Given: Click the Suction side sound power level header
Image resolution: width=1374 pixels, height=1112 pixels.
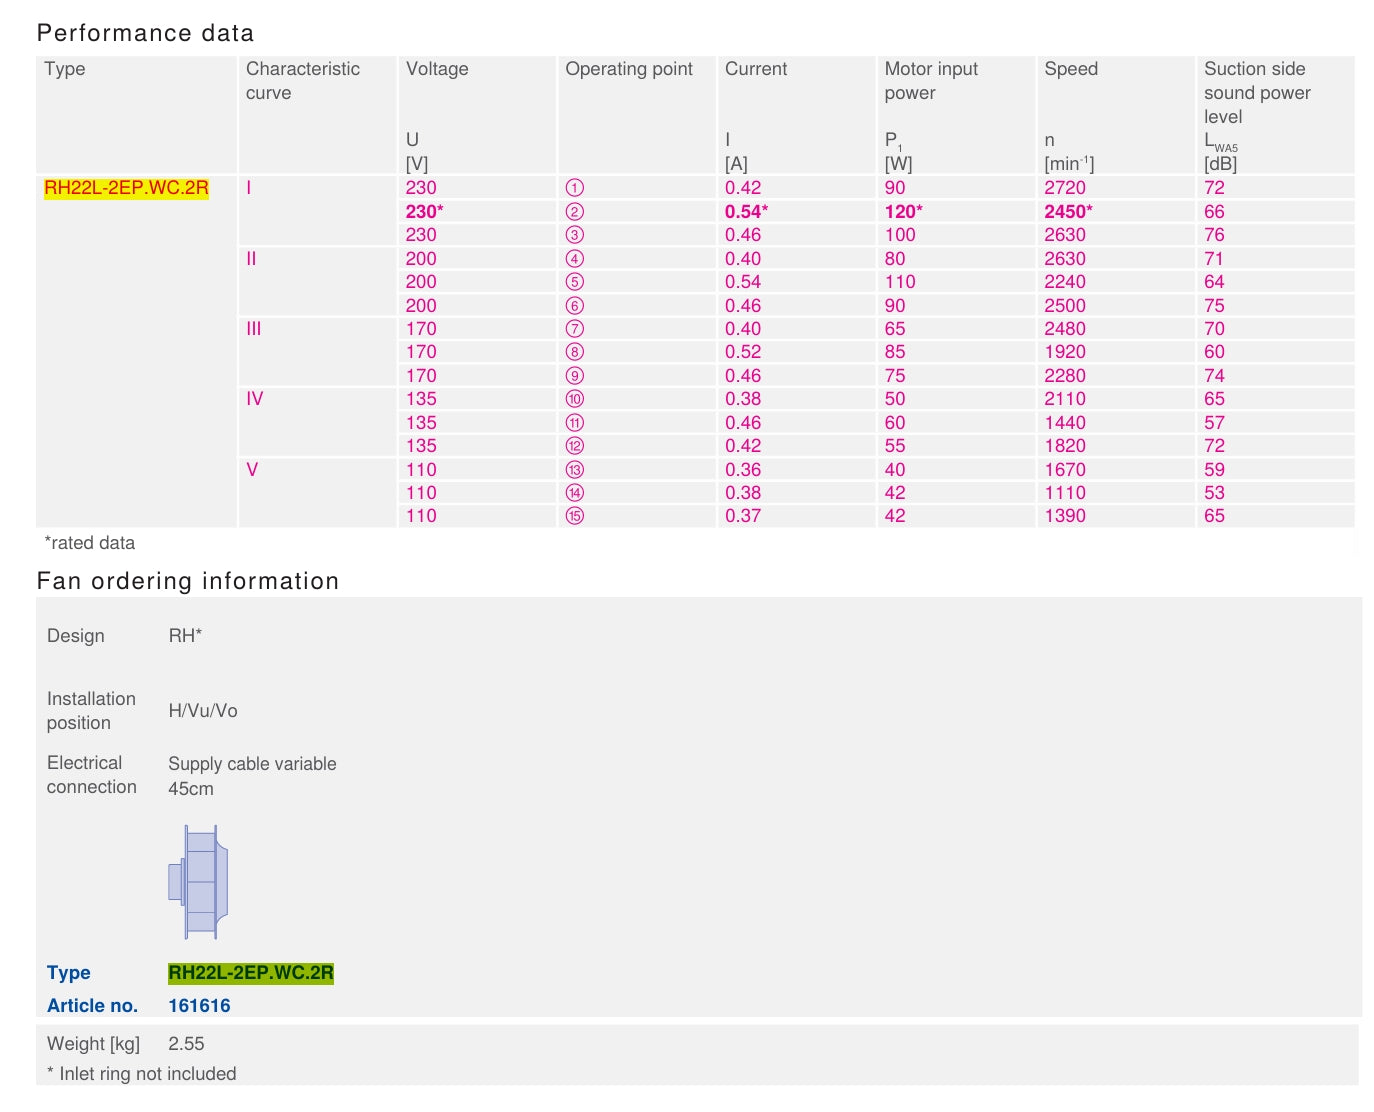Looking at the screenshot, I should pyautogui.click(x=1256, y=93).
